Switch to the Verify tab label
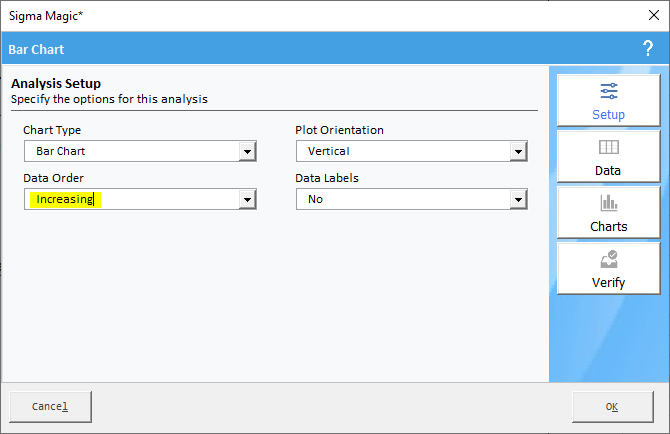This screenshot has width=670, height=434. 608,282
